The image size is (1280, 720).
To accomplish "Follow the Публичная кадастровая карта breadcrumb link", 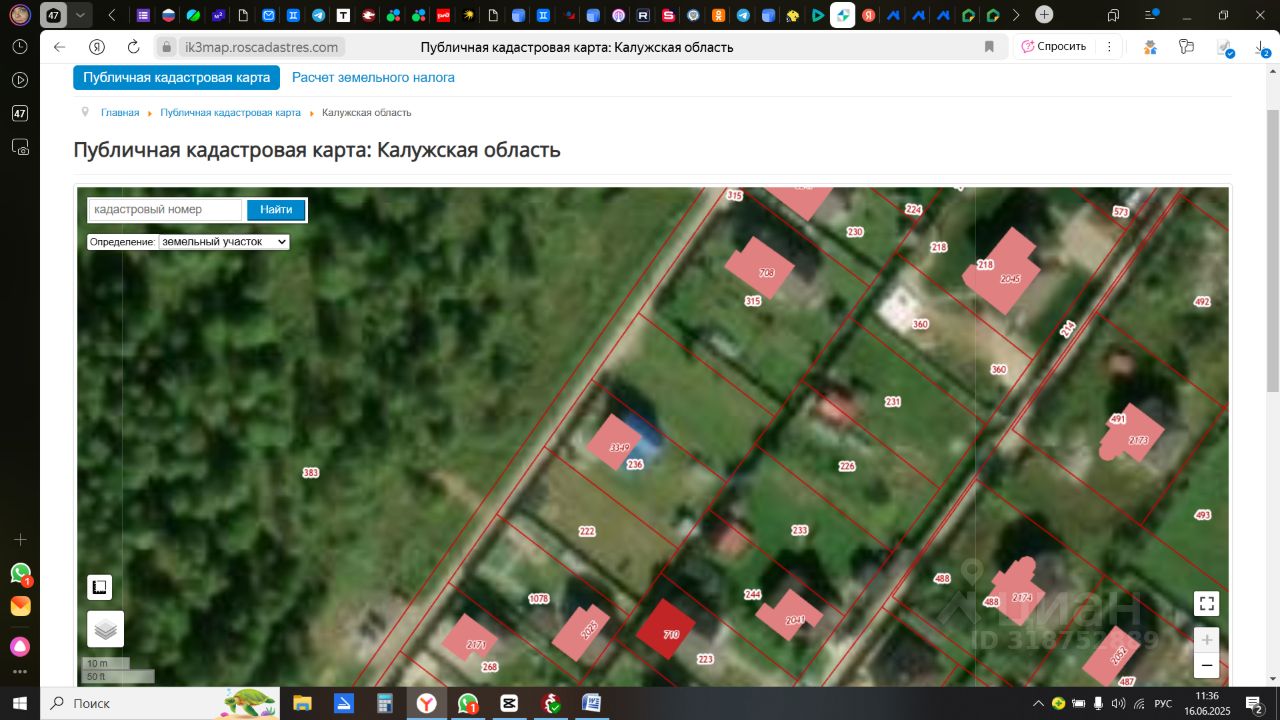I will pyautogui.click(x=230, y=113).
